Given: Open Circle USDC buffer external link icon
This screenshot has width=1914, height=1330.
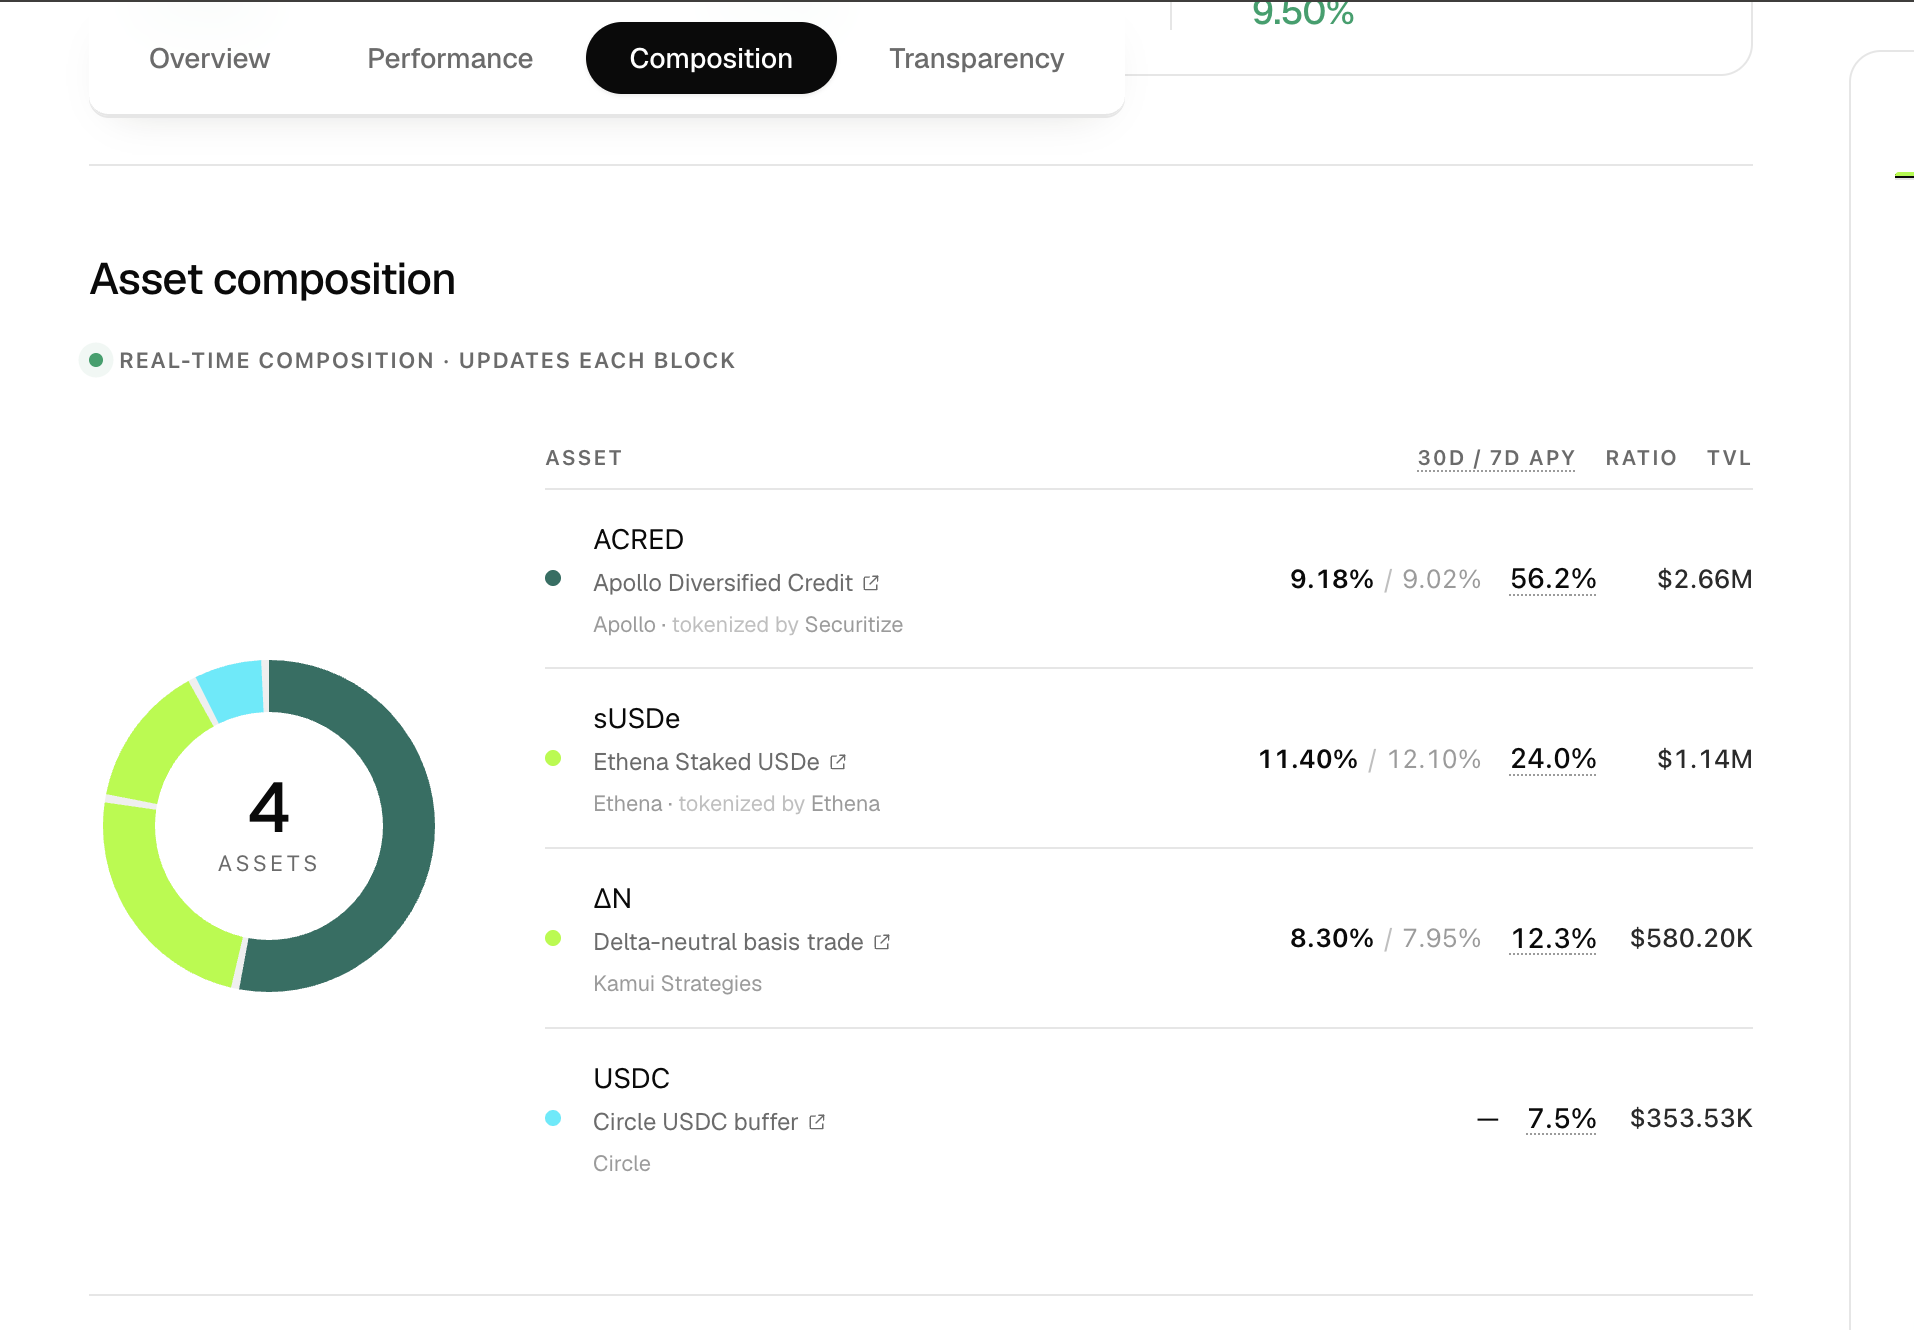Looking at the screenshot, I should pyautogui.click(x=817, y=1122).
